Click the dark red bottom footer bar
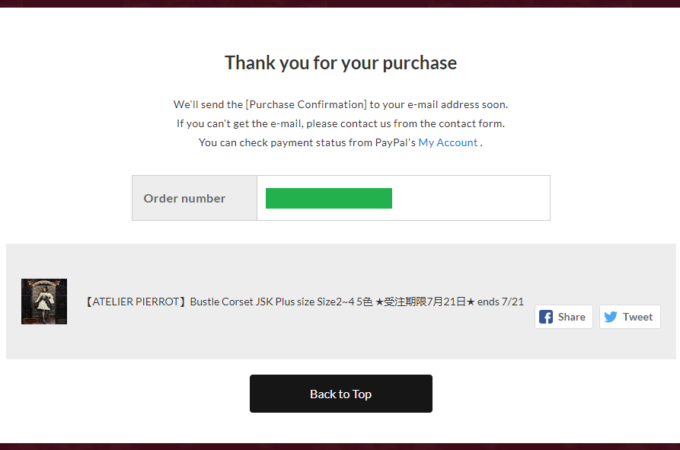 coord(340,446)
